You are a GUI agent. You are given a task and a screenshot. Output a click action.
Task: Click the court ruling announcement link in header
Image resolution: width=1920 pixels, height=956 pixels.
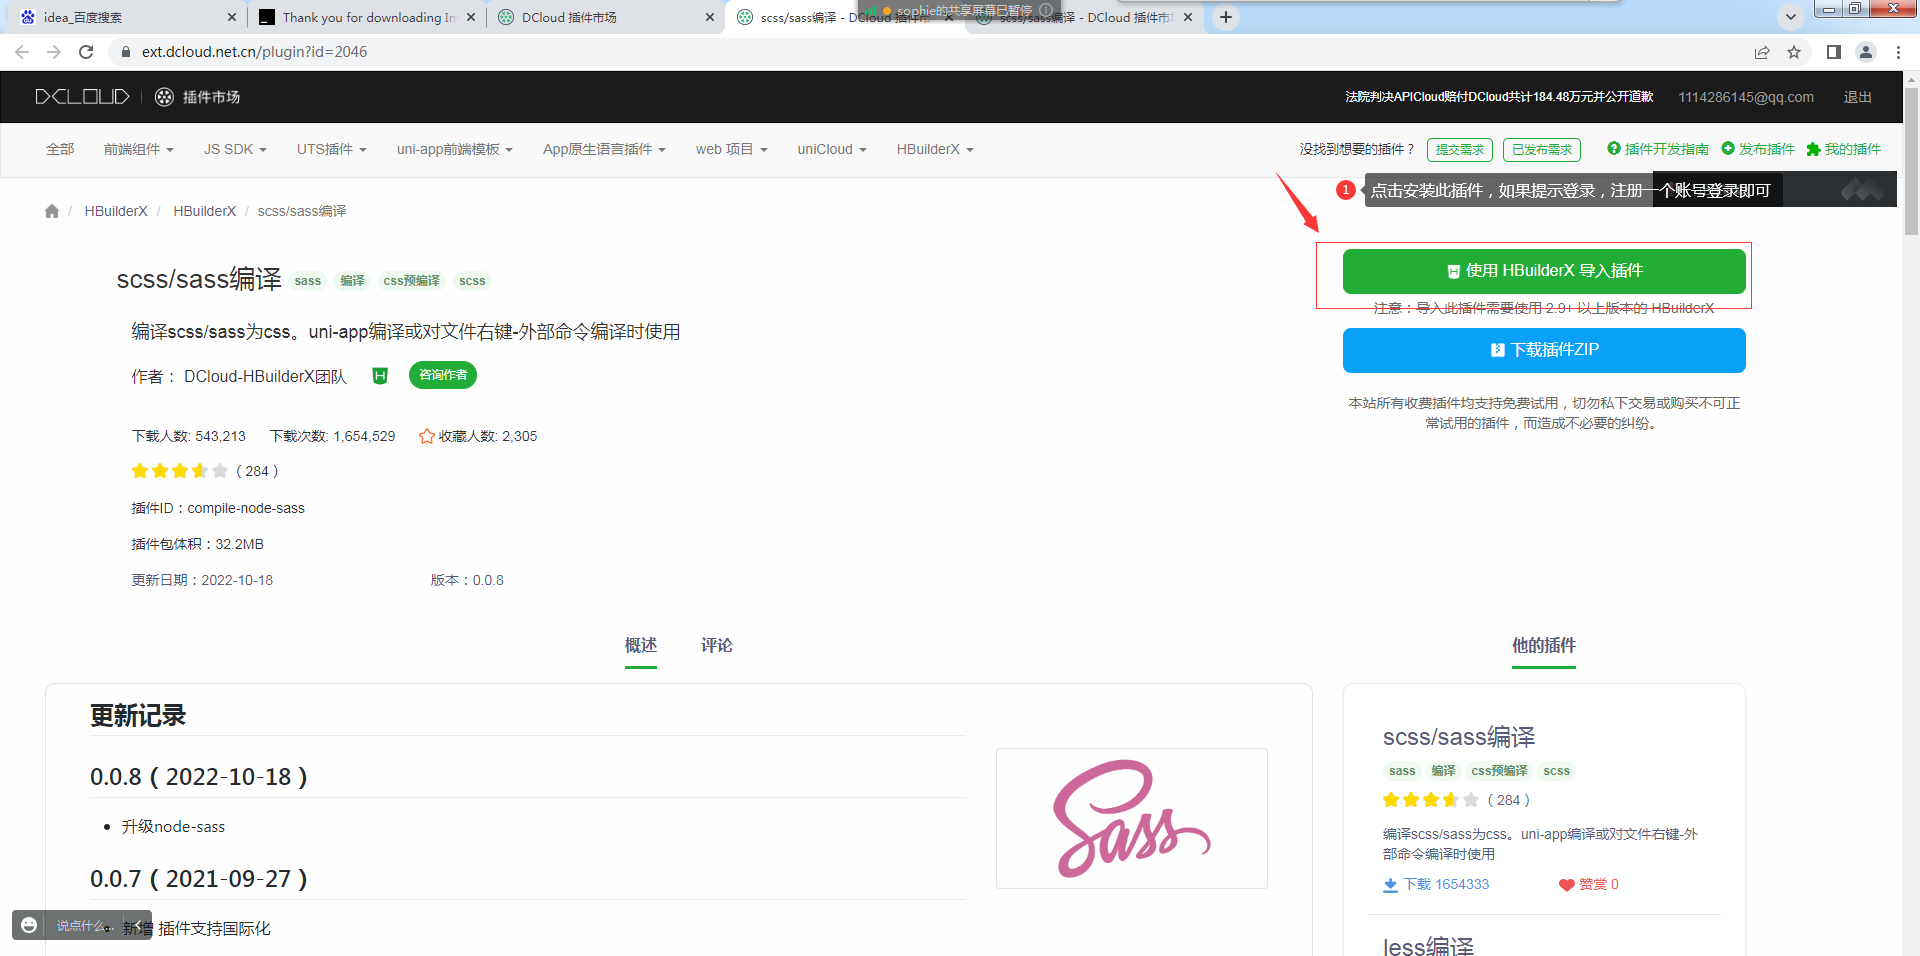coord(1499,97)
